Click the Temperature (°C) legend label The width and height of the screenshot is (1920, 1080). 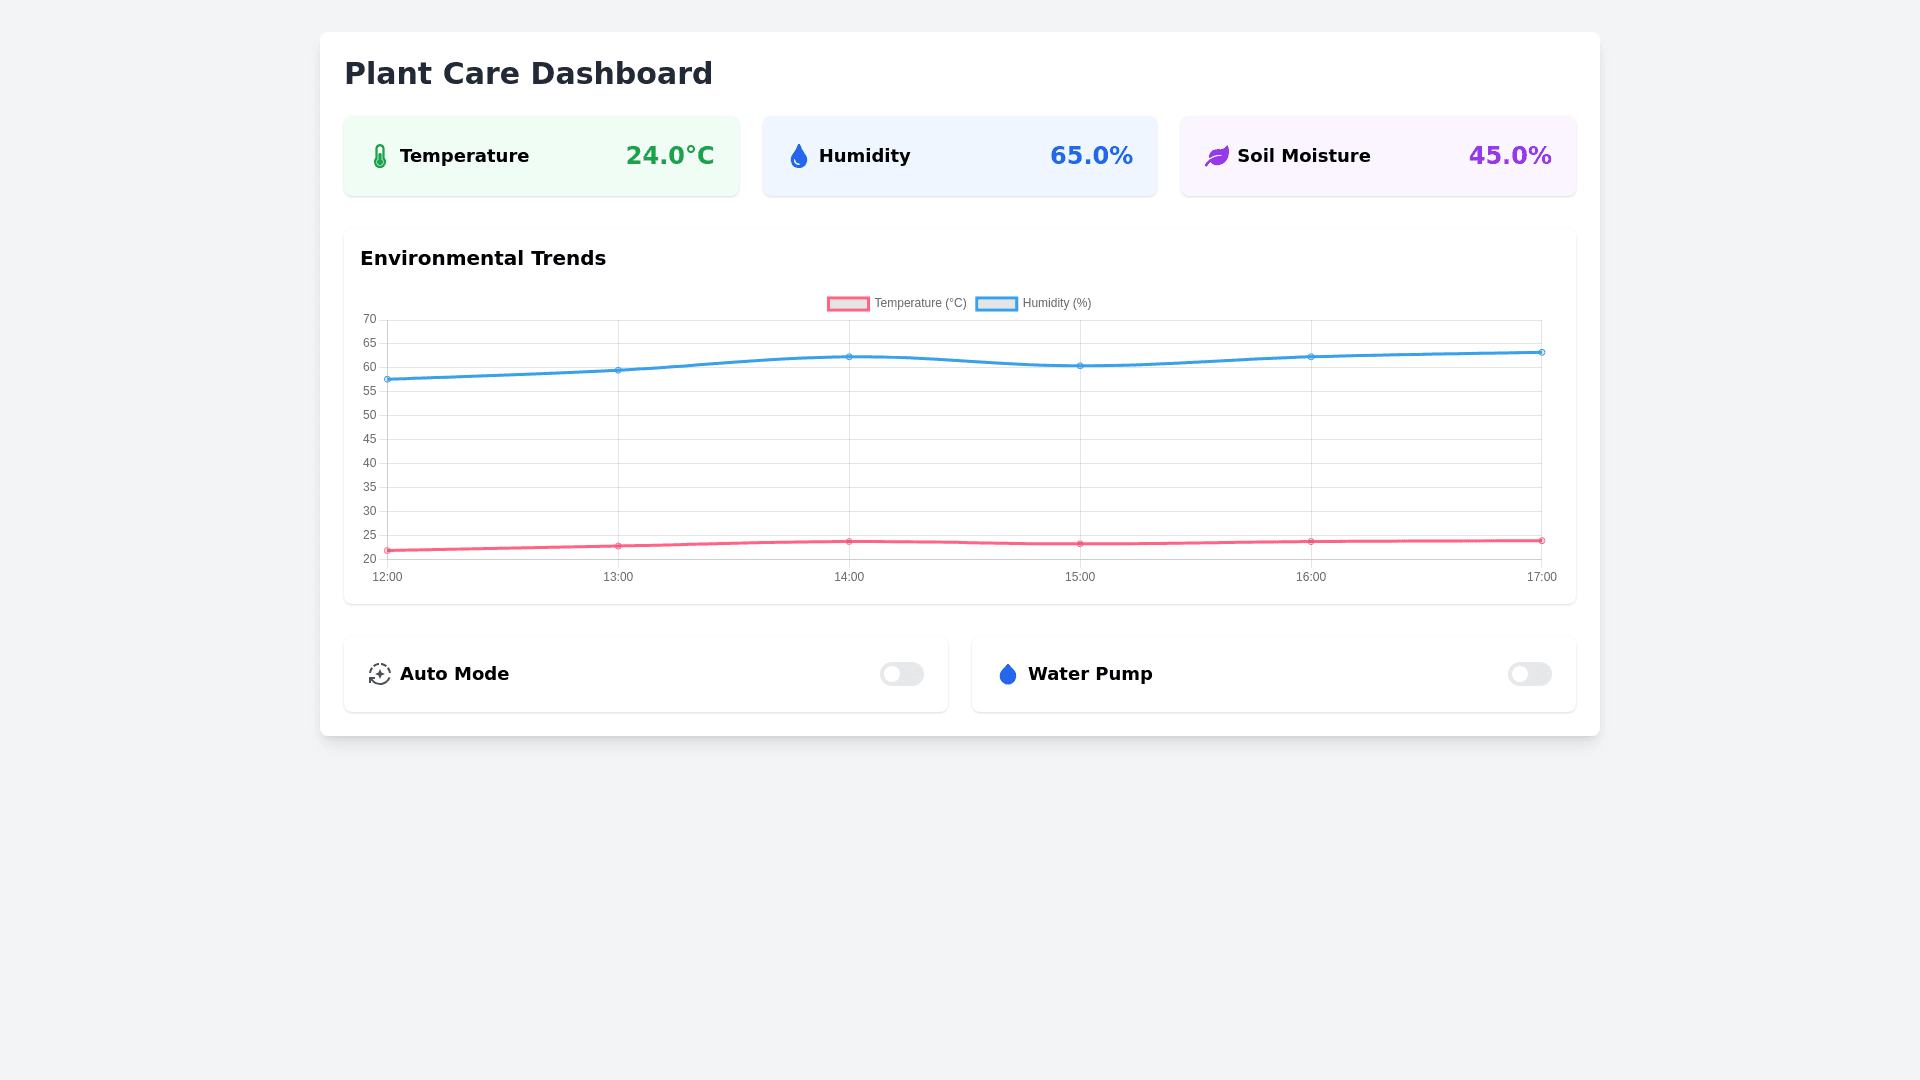[920, 303]
